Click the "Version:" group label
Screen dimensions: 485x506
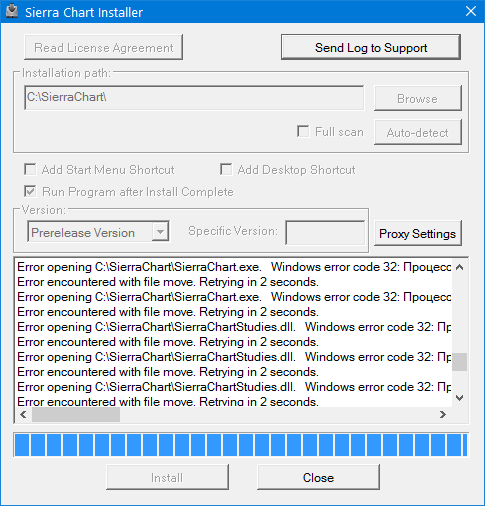point(44,210)
